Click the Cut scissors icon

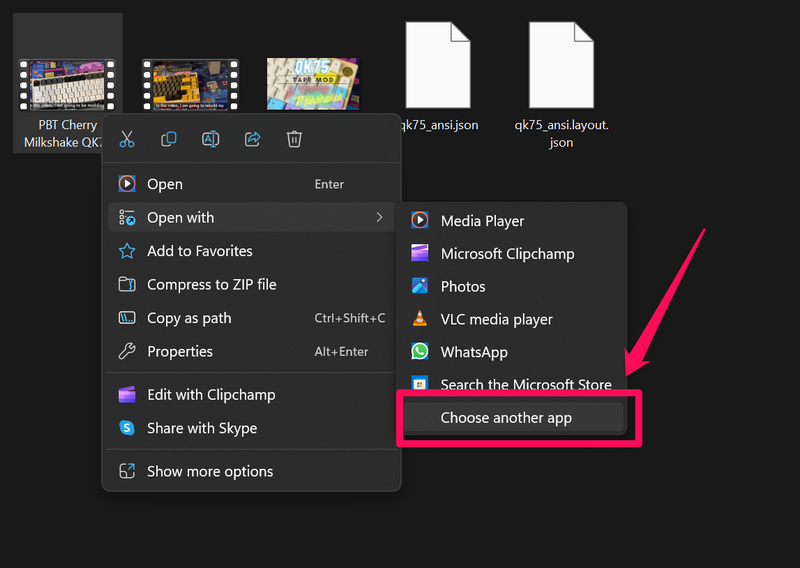click(127, 140)
